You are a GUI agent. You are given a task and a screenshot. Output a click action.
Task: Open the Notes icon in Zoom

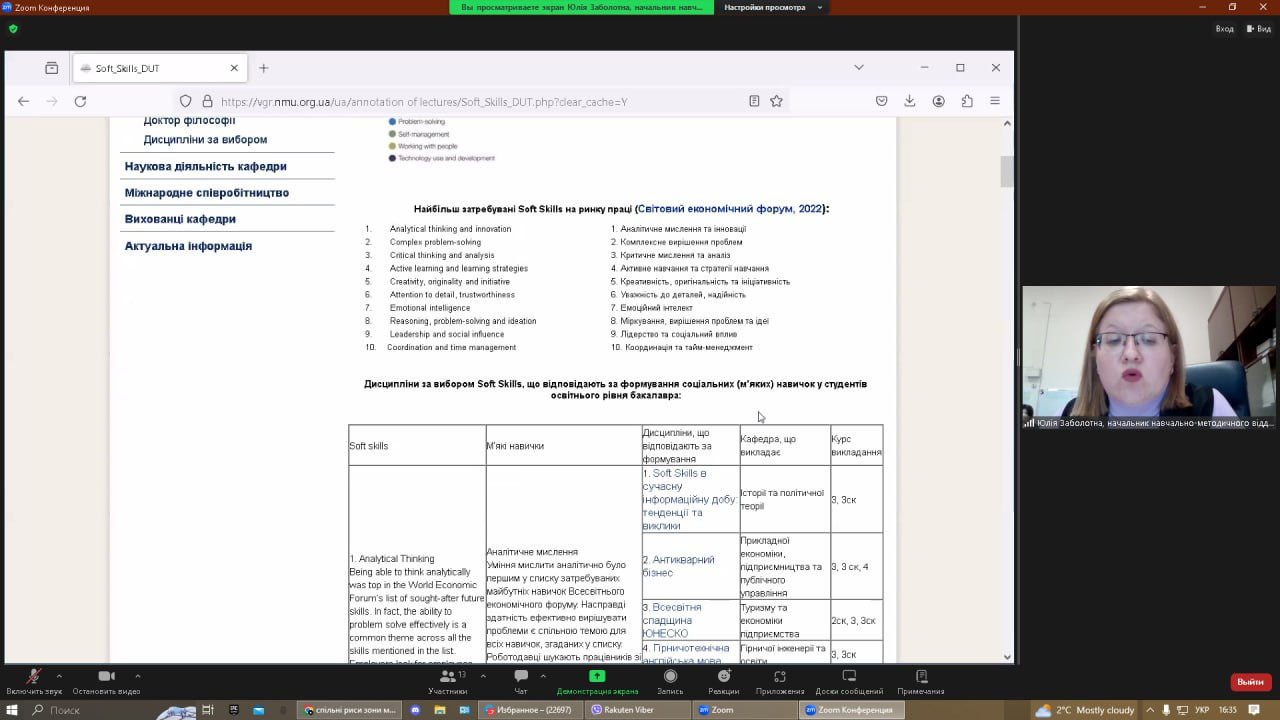point(920,677)
